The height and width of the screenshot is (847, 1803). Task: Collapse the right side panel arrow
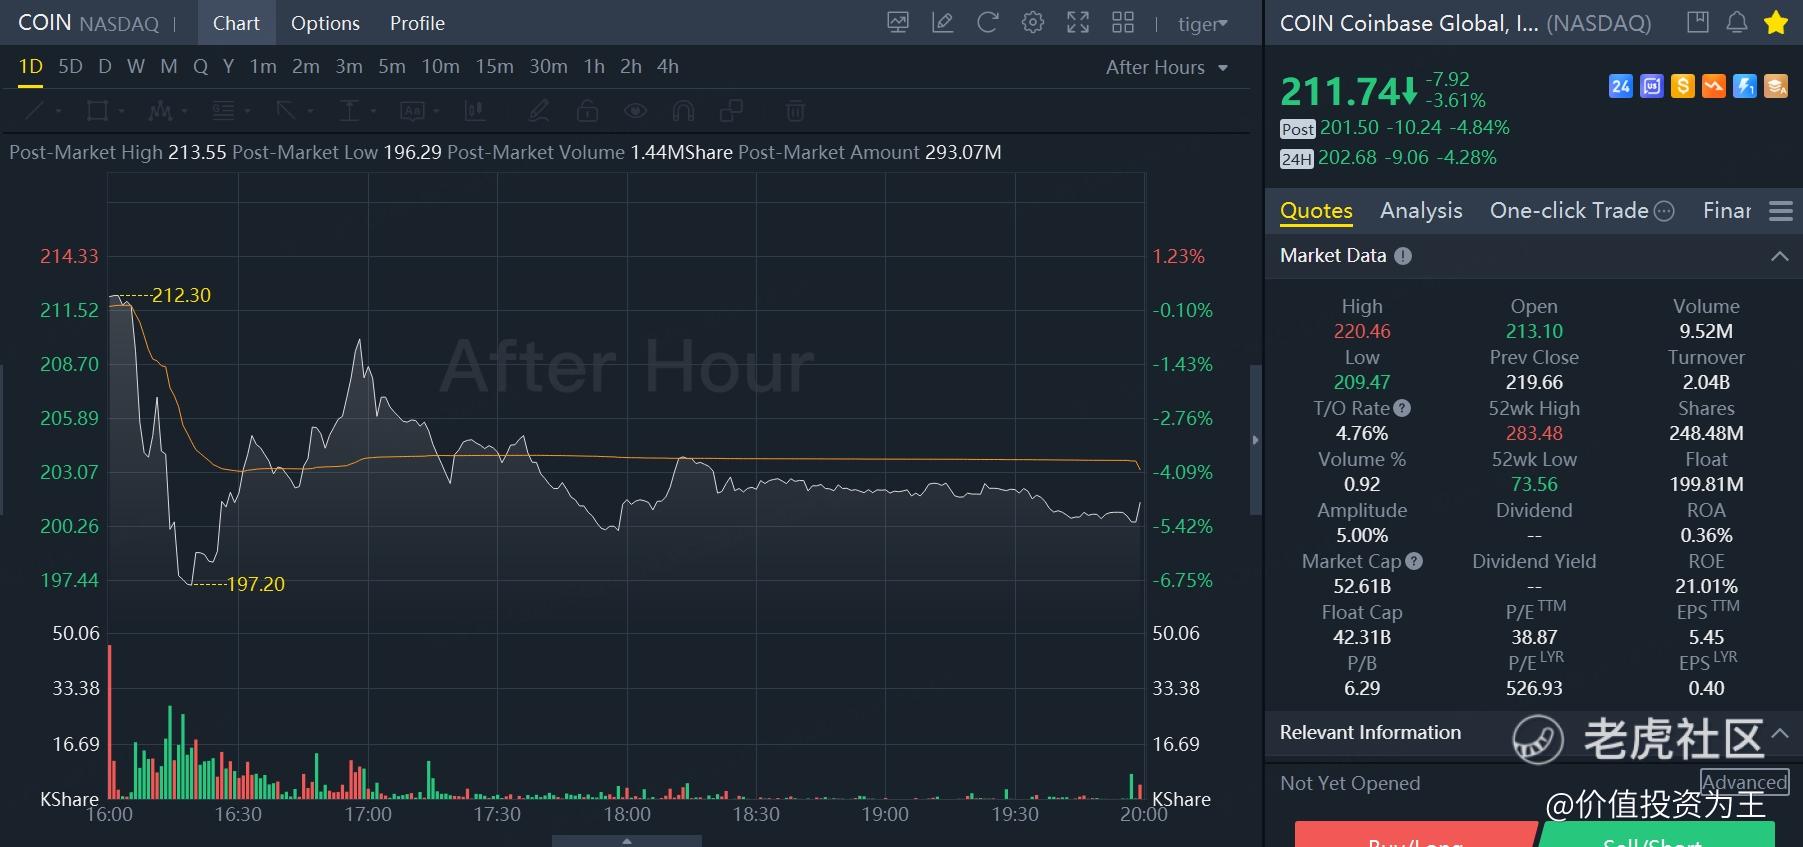pos(1256,440)
